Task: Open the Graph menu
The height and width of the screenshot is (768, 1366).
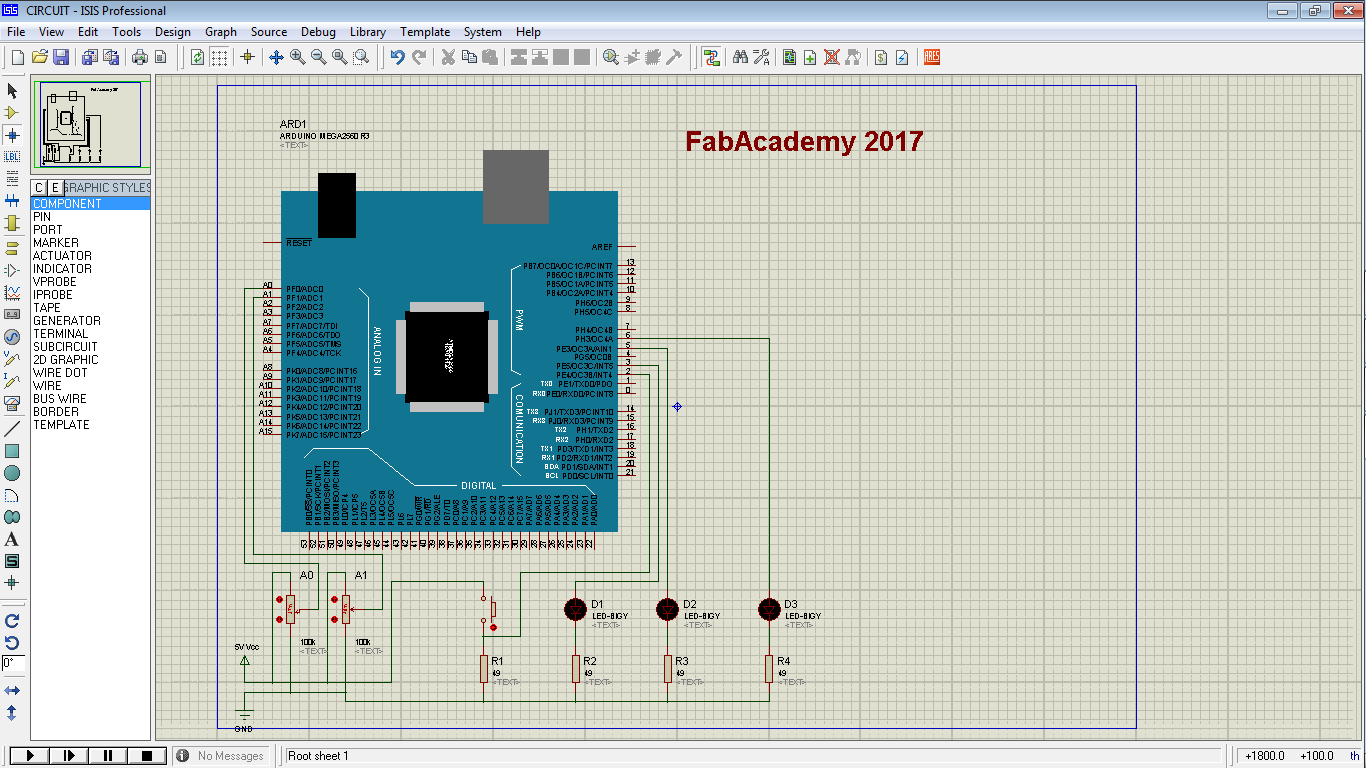Action: tap(221, 32)
